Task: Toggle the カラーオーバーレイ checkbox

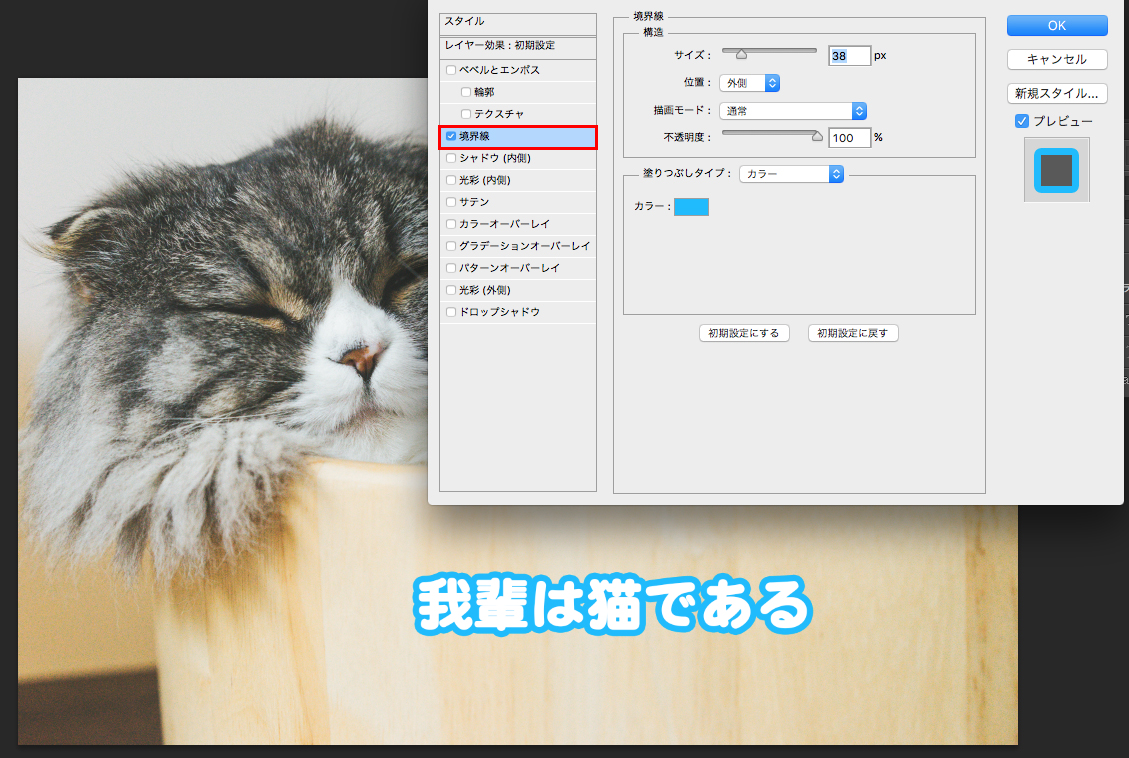Action: pyautogui.click(x=451, y=224)
